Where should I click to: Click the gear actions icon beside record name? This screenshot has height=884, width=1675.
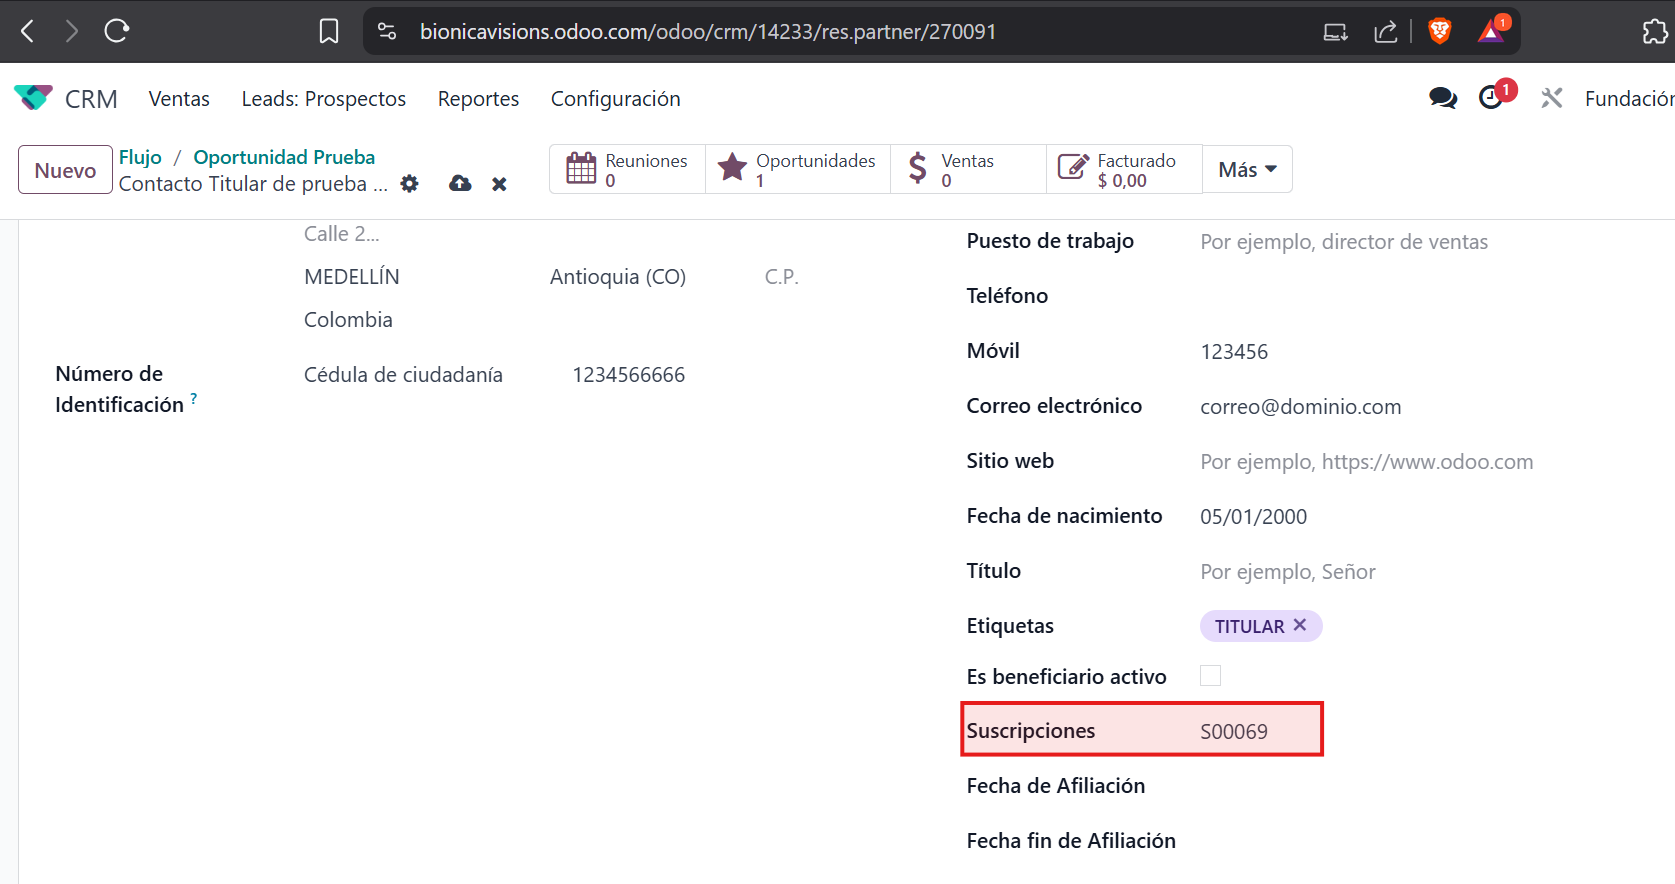pos(409,184)
